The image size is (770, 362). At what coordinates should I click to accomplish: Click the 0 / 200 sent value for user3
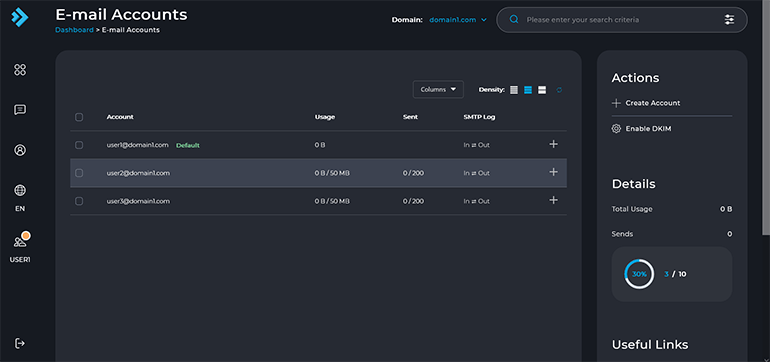click(x=413, y=201)
